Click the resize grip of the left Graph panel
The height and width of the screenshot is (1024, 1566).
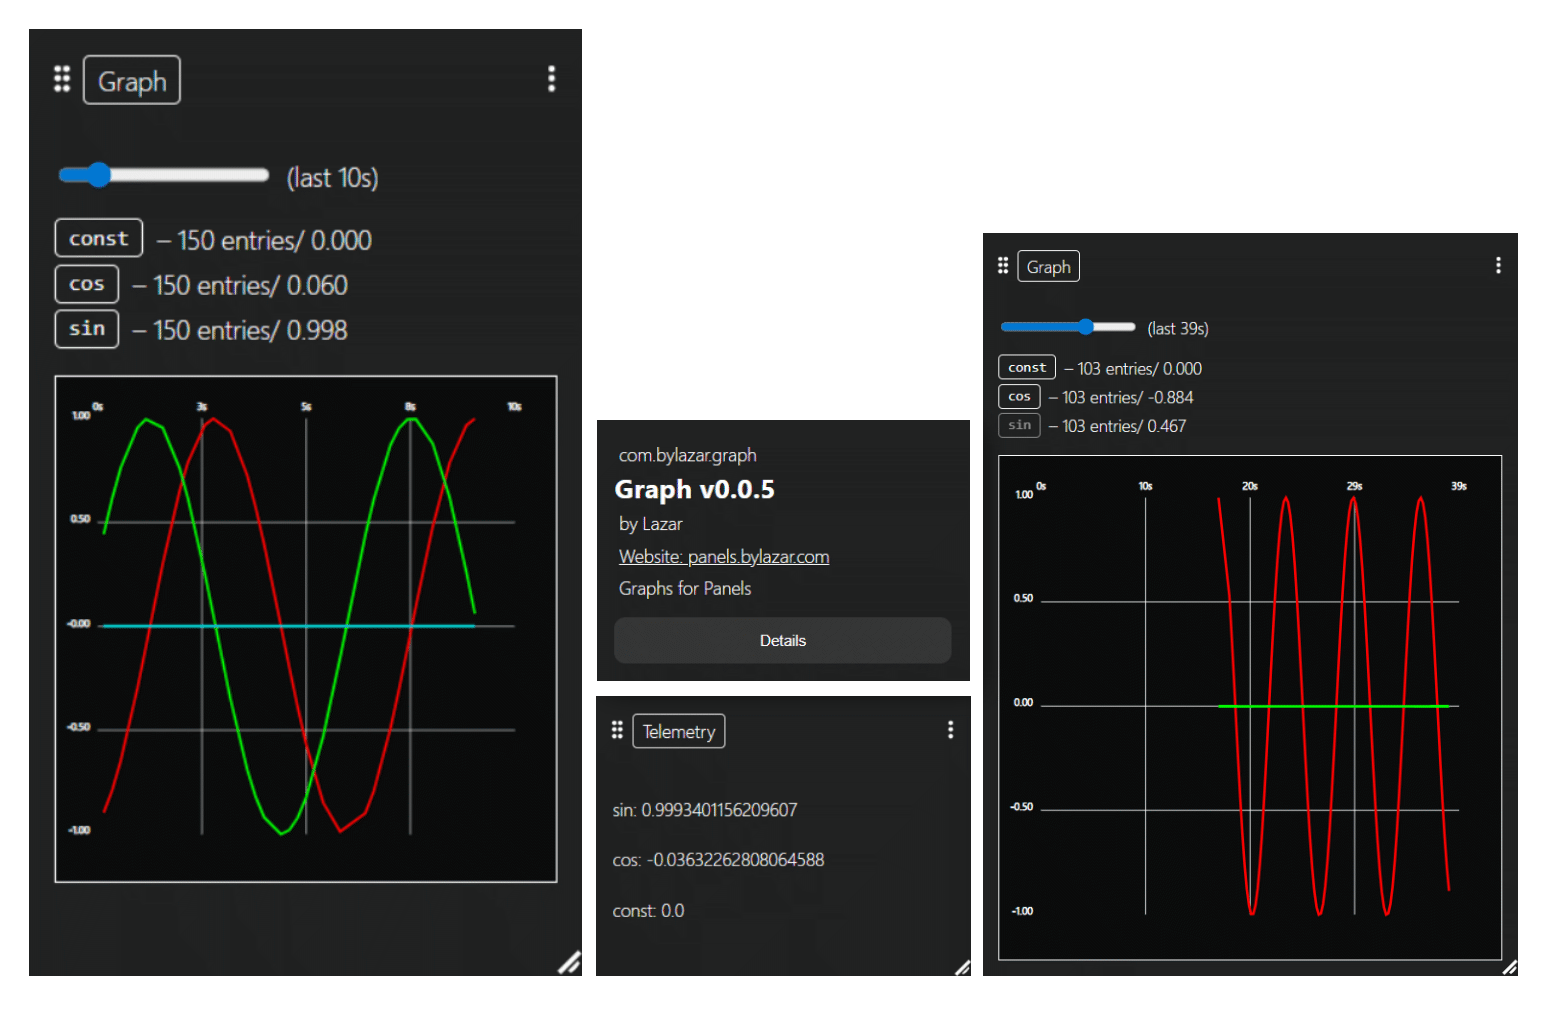click(x=569, y=962)
